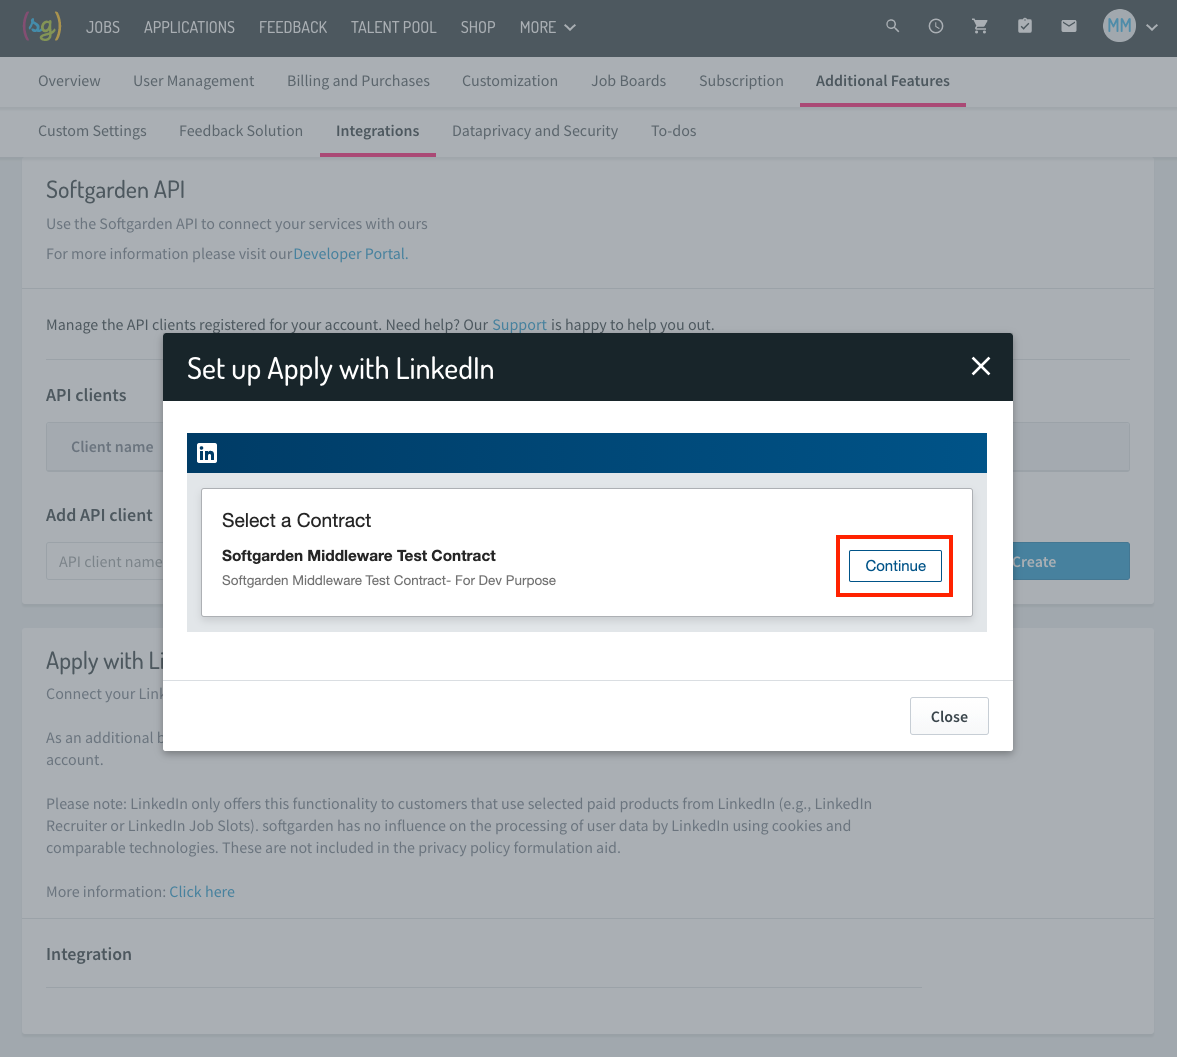Viewport: 1177px width, 1057px height.
Task: Switch to the Subscription tab
Action: [x=741, y=81]
